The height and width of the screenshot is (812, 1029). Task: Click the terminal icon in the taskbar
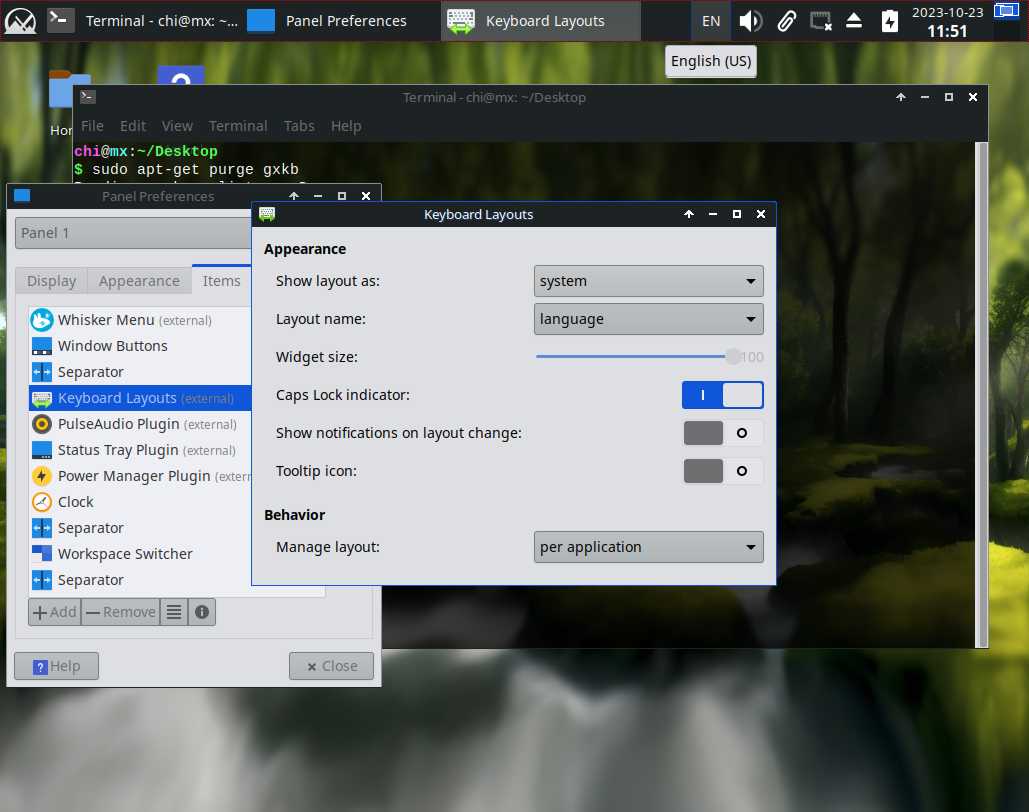[x=60, y=20]
